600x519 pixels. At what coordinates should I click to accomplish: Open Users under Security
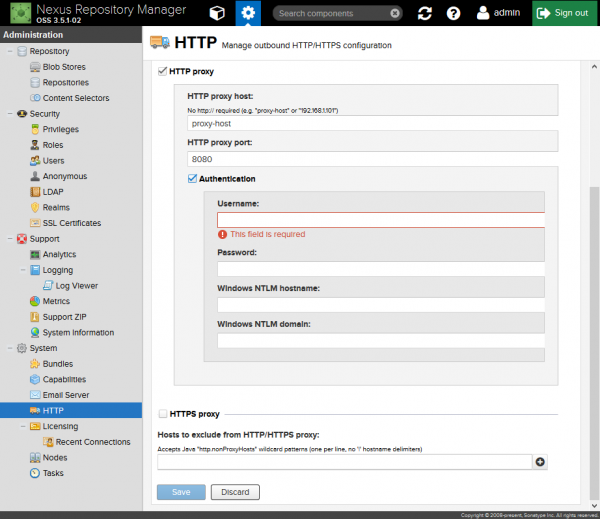point(53,161)
